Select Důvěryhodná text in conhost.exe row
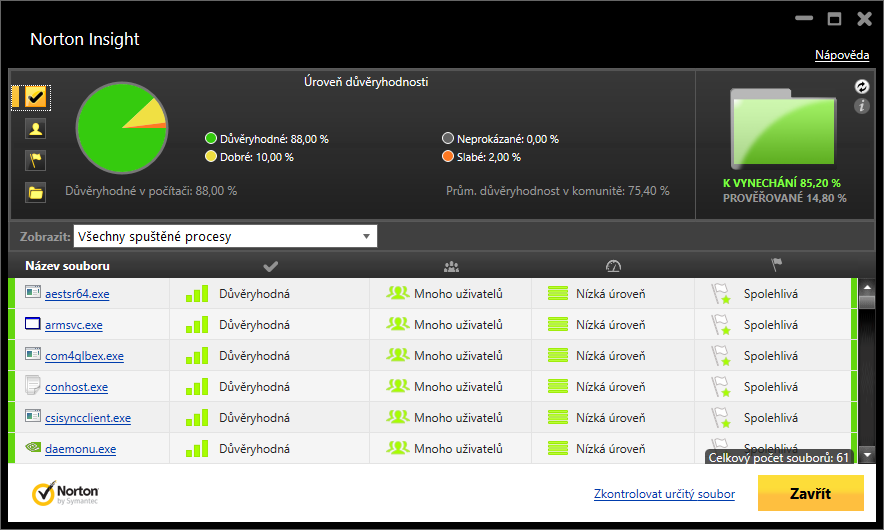 [x=254, y=387]
